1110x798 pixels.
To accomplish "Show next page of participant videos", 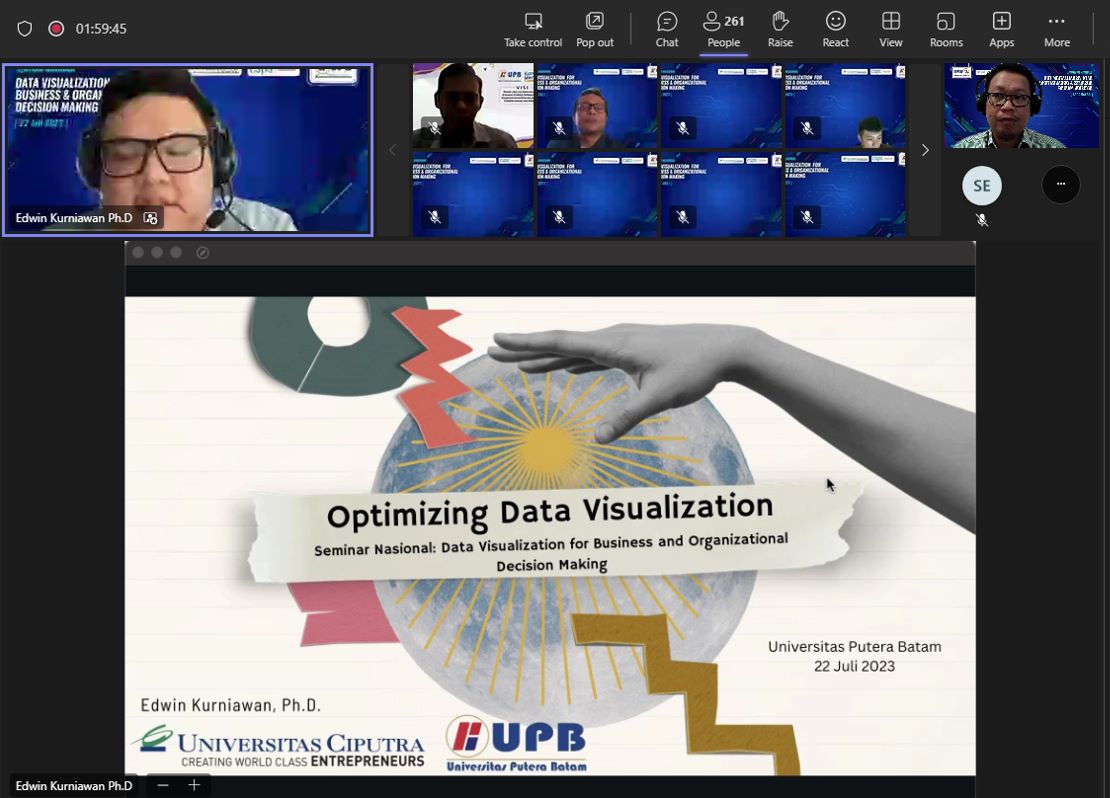I will tap(925, 150).
